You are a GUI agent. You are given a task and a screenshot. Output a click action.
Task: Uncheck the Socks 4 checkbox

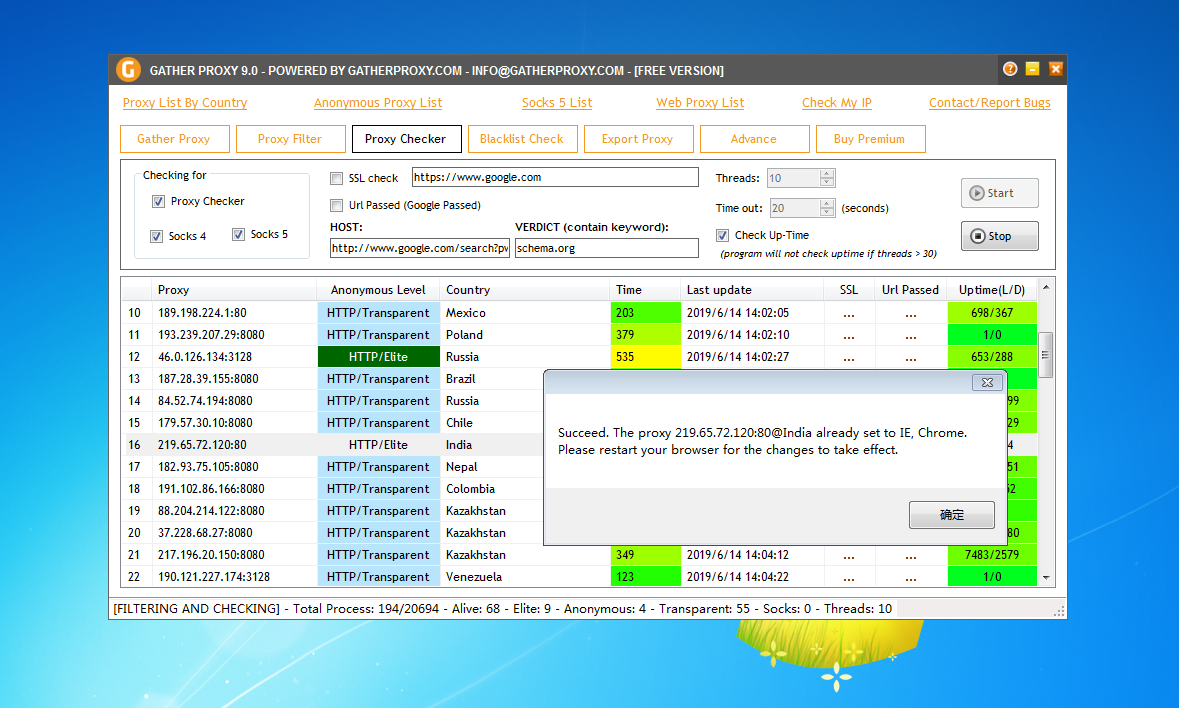[x=156, y=236]
